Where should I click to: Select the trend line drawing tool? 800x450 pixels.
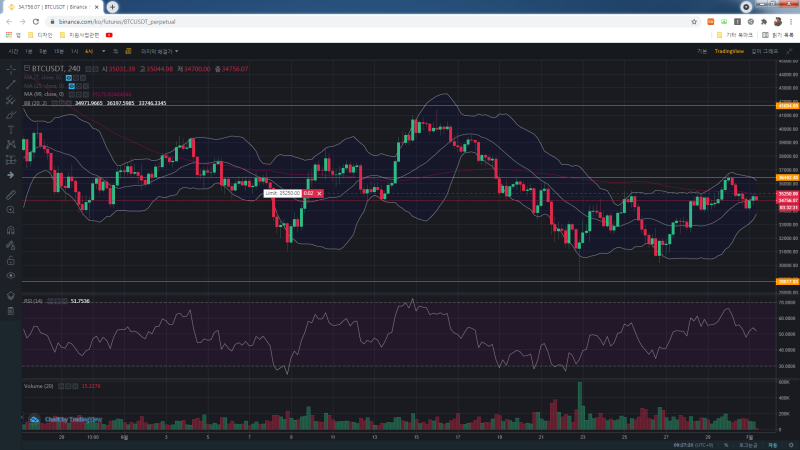click(x=11, y=85)
